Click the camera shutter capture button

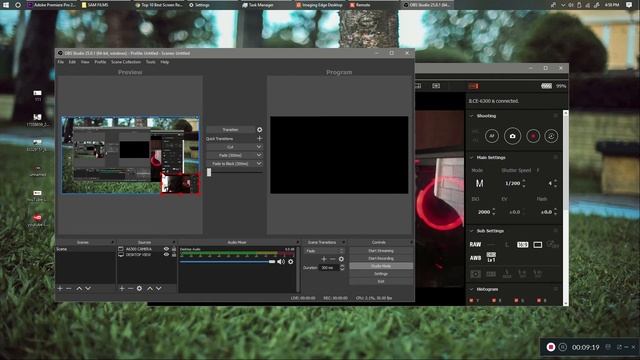[x=513, y=136]
